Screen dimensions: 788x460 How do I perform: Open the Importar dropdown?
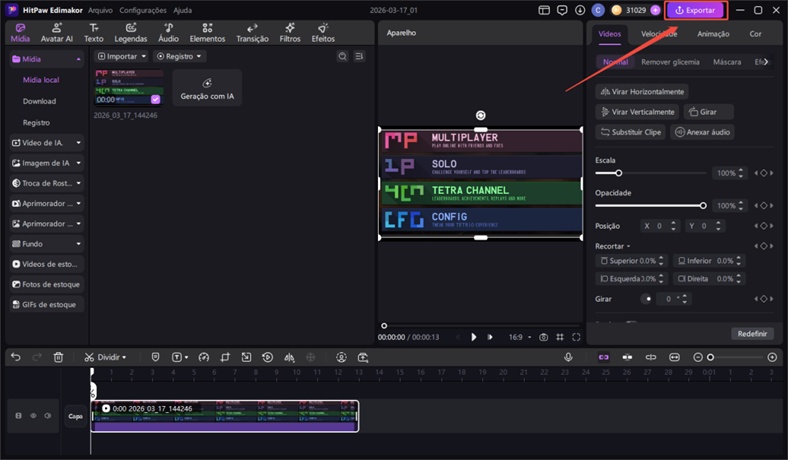[122, 56]
